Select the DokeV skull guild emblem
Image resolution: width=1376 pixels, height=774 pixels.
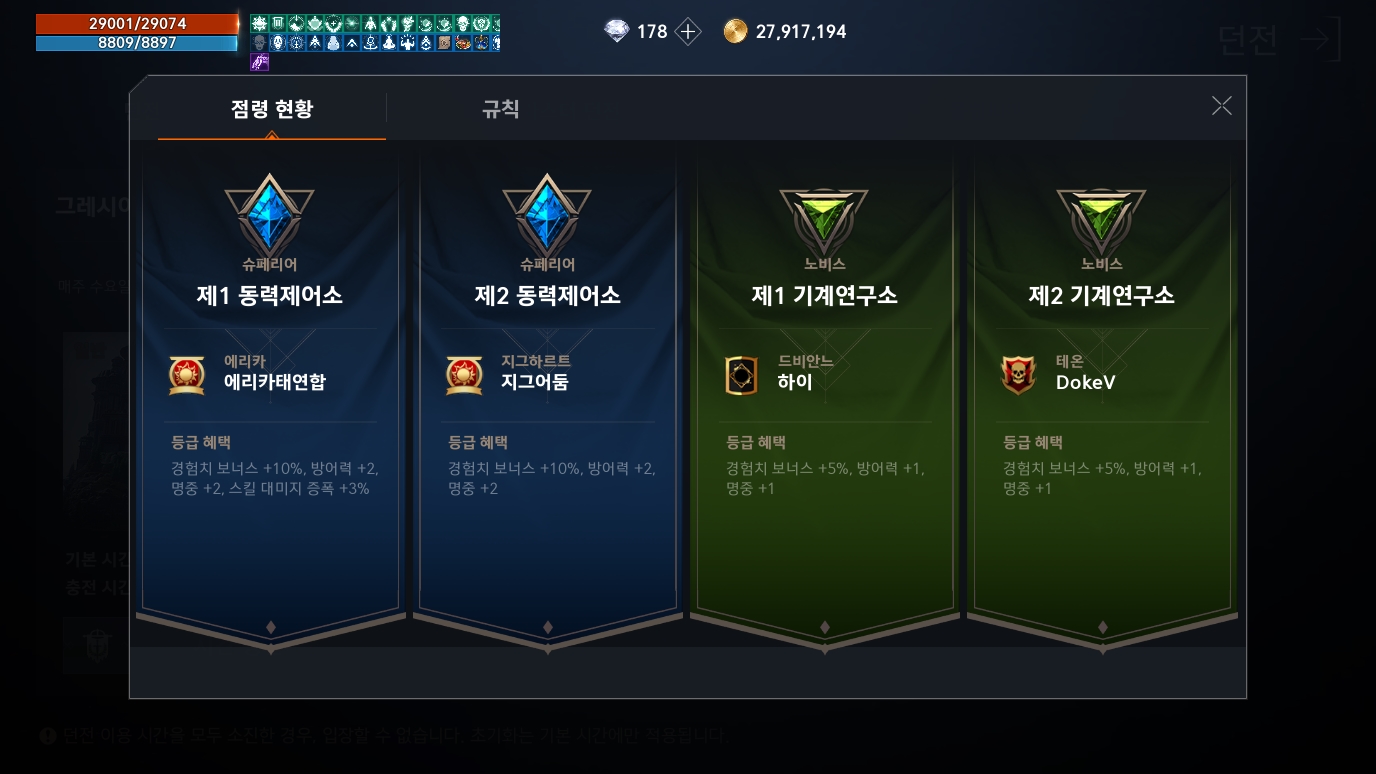point(1018,375)
